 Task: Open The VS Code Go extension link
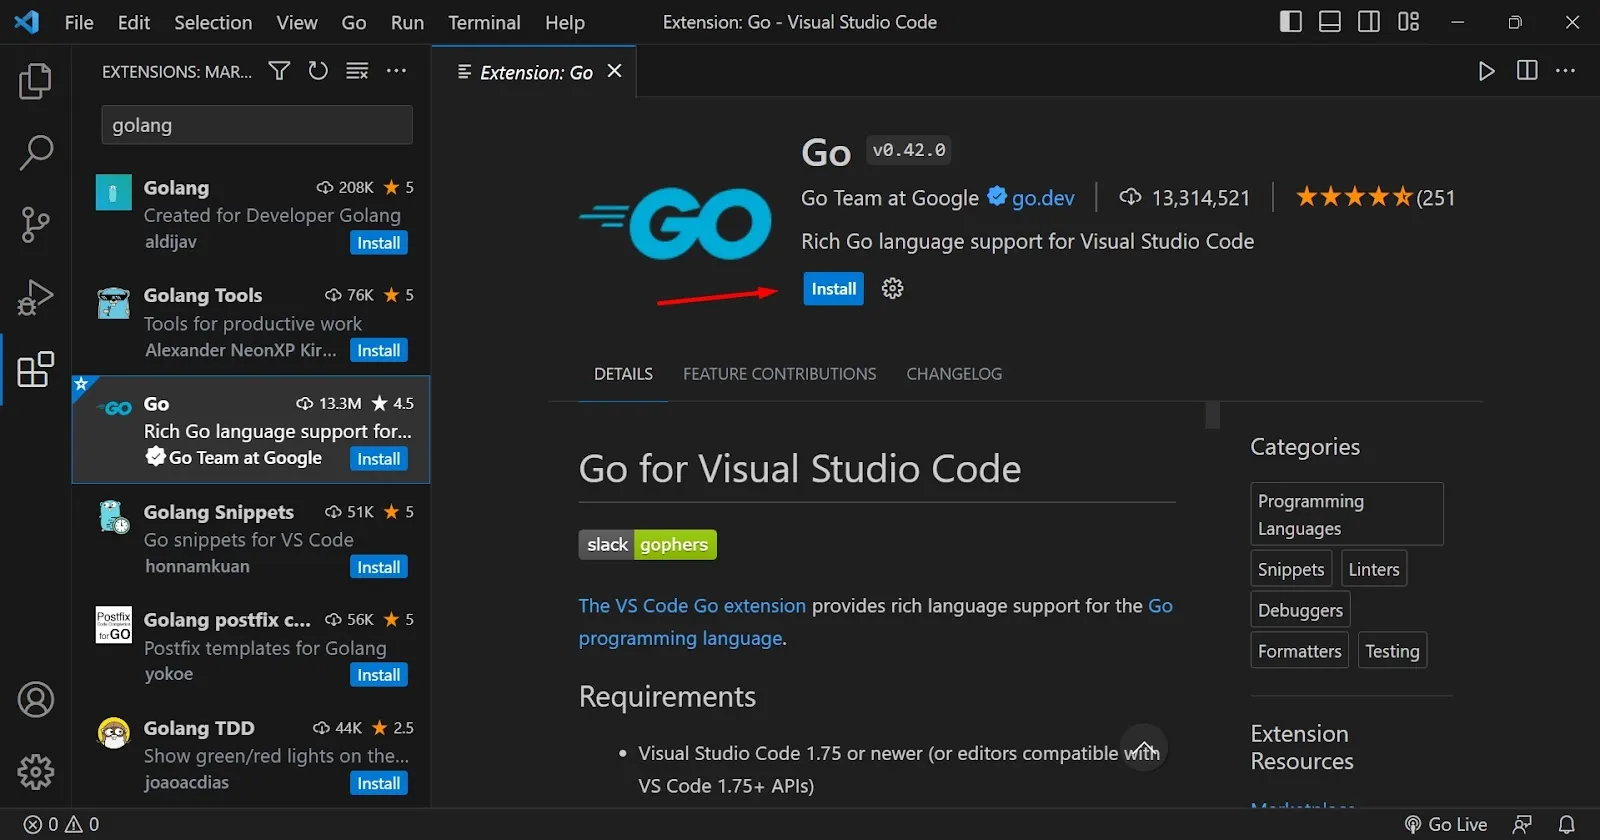coord(692,606)
